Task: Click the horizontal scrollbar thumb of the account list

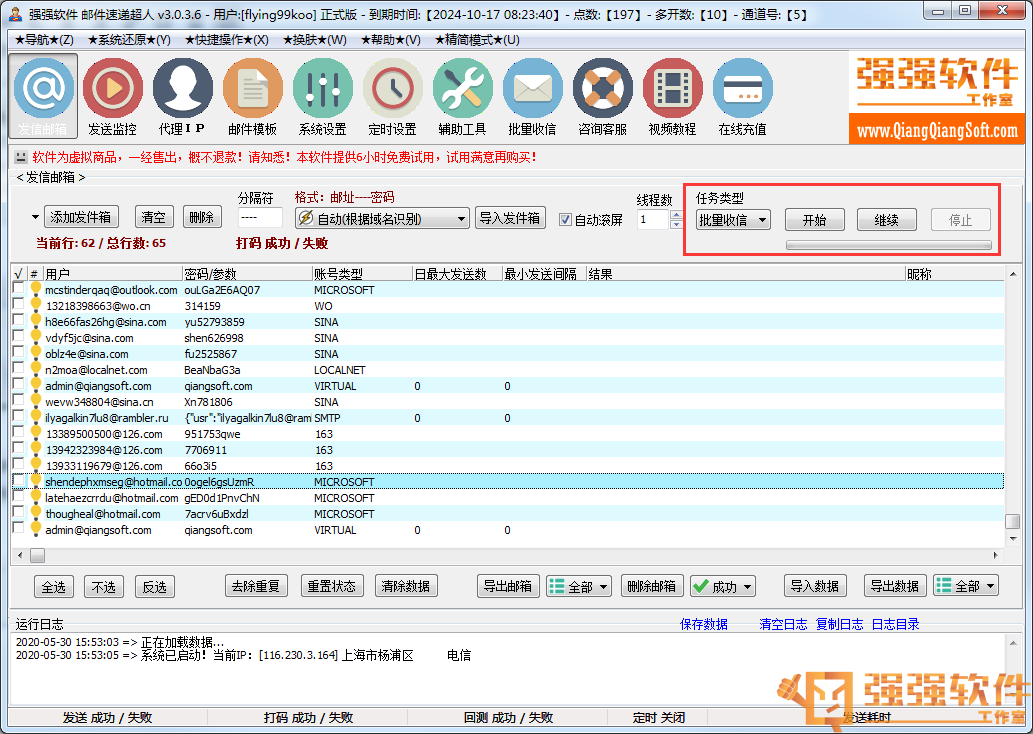Action: click(x=38, y=555)
